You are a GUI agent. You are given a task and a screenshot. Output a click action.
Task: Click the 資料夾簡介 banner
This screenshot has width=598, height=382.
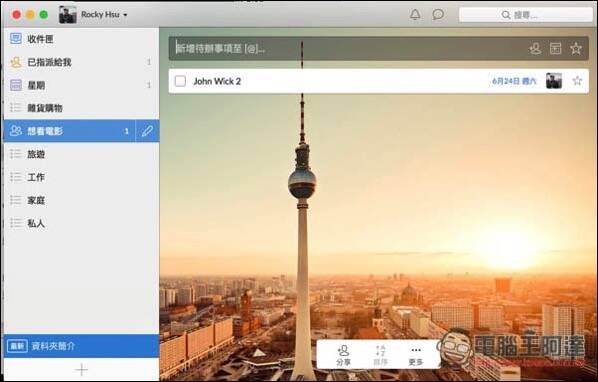[81, 346]
